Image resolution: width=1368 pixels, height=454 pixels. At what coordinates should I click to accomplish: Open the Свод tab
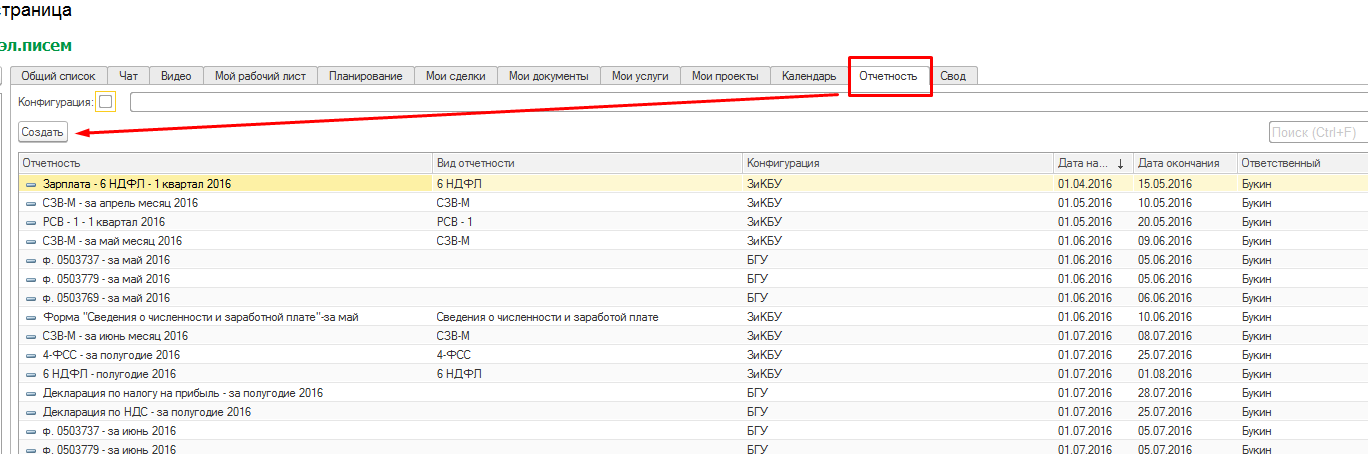(x=953, y=76)
